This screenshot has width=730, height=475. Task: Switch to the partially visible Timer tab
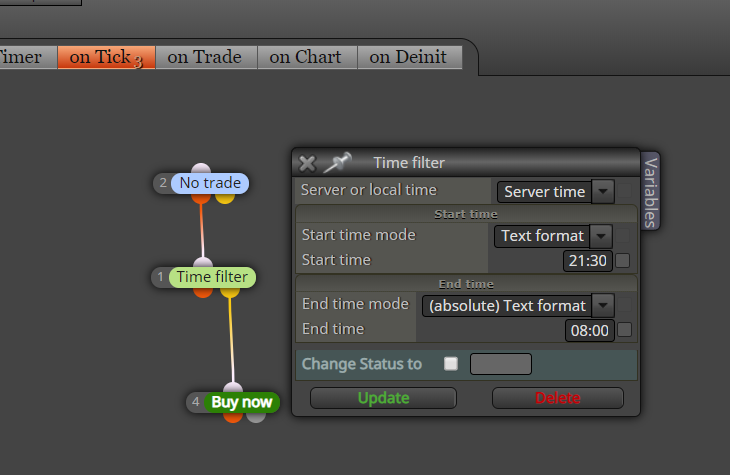(28, 57)
